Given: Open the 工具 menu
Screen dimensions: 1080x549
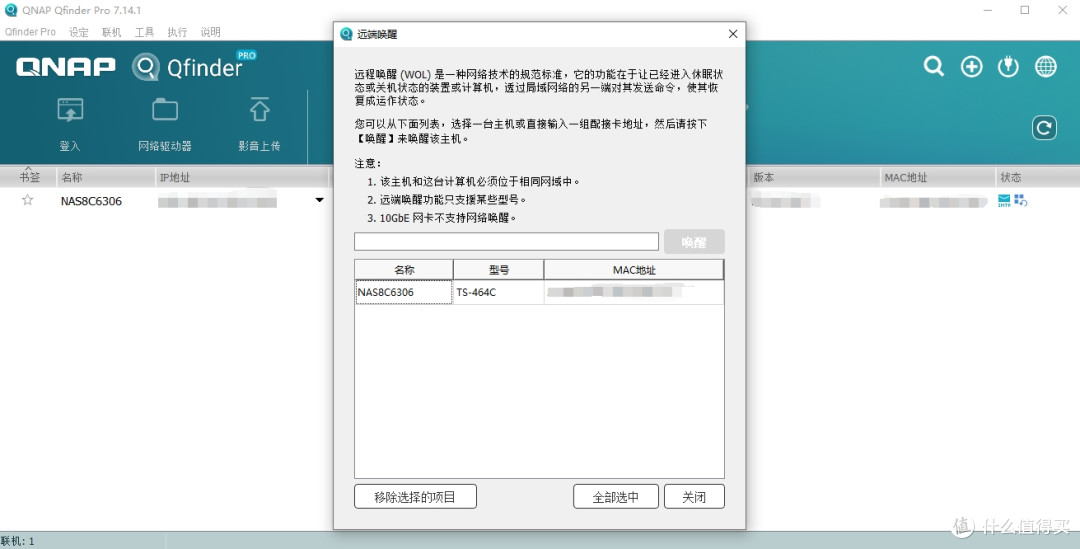Looking at the screenshot, I should 145,32.
